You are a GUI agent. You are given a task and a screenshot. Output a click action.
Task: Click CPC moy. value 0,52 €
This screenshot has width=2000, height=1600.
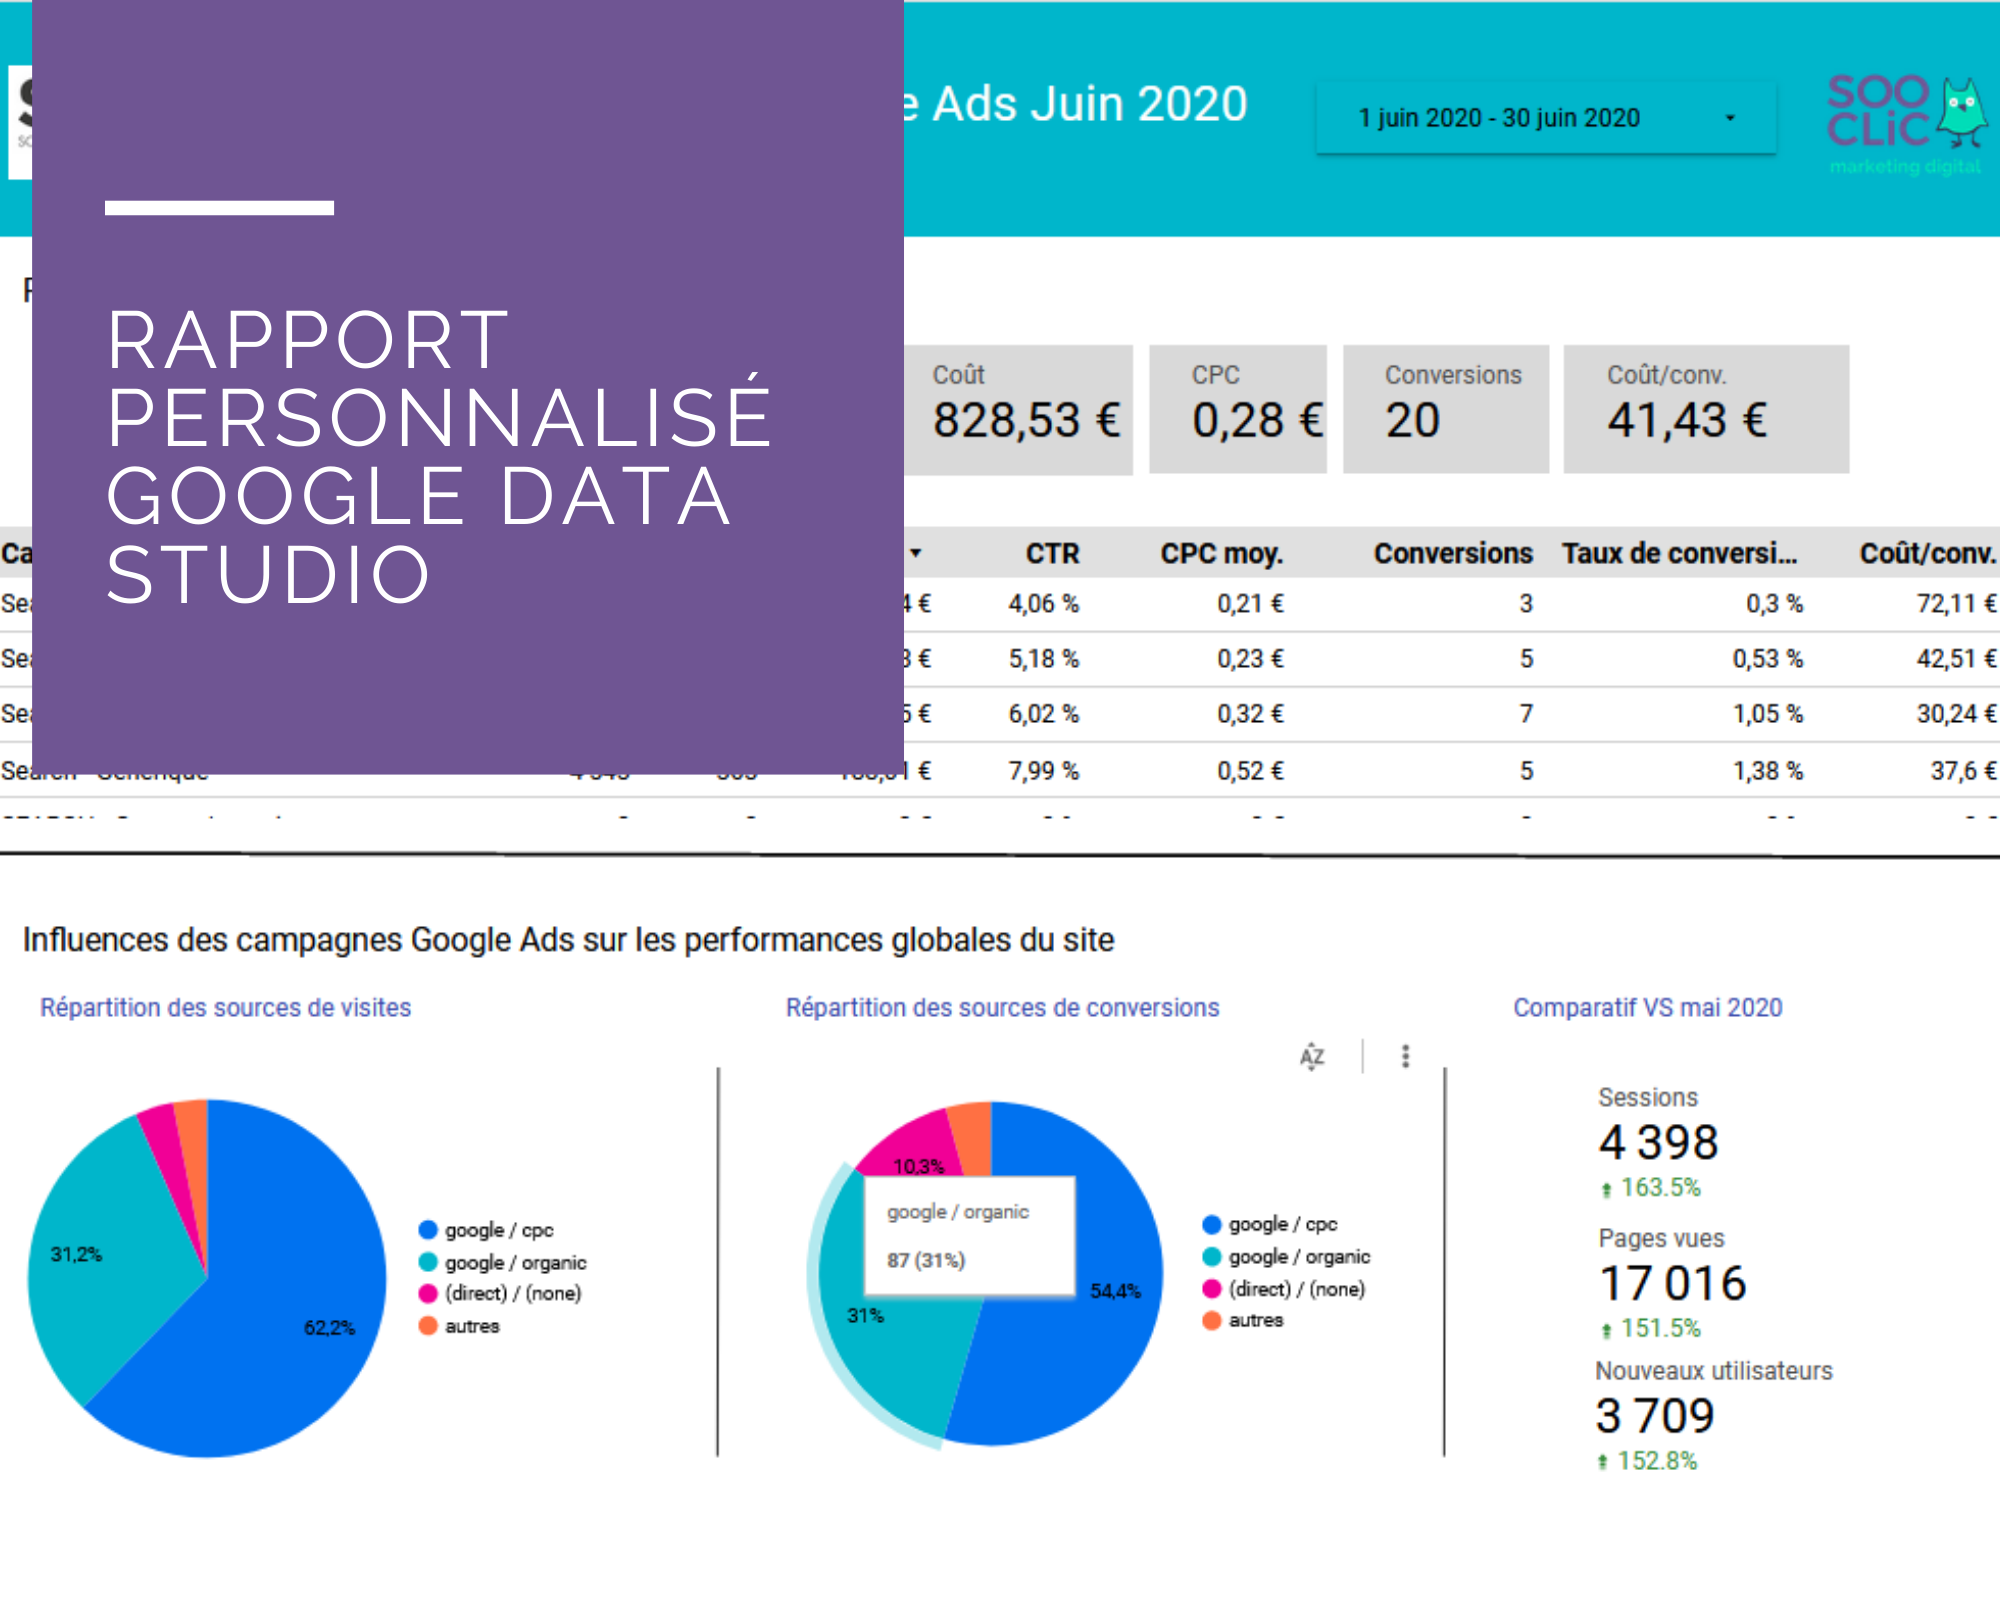coord(1250,771)
